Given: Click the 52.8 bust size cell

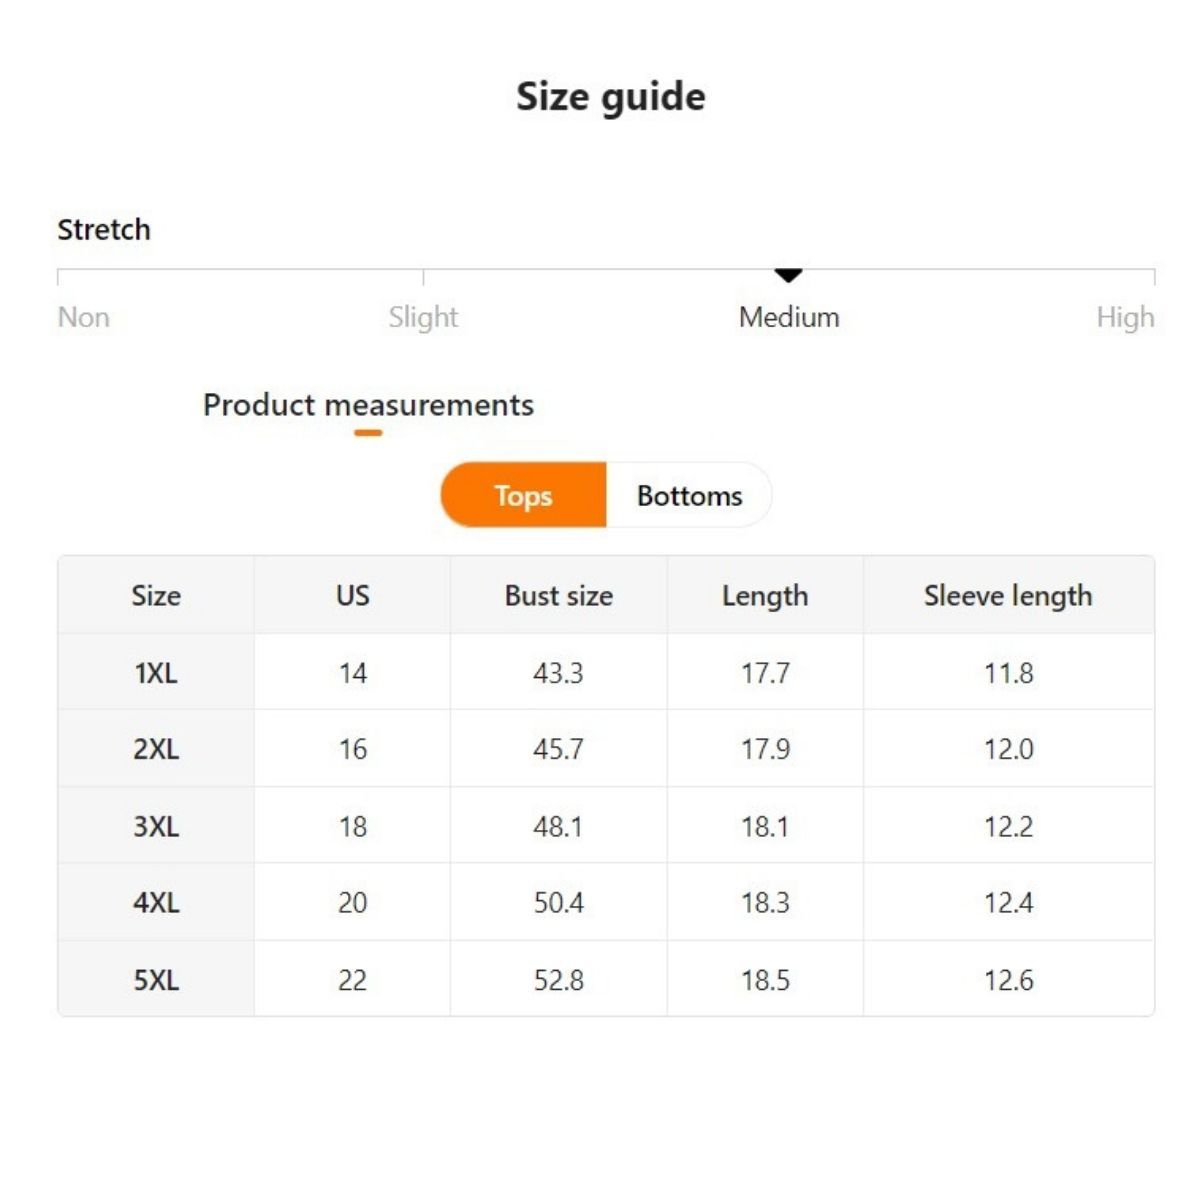Looking at the screenshot, I should tap(558, 979).
